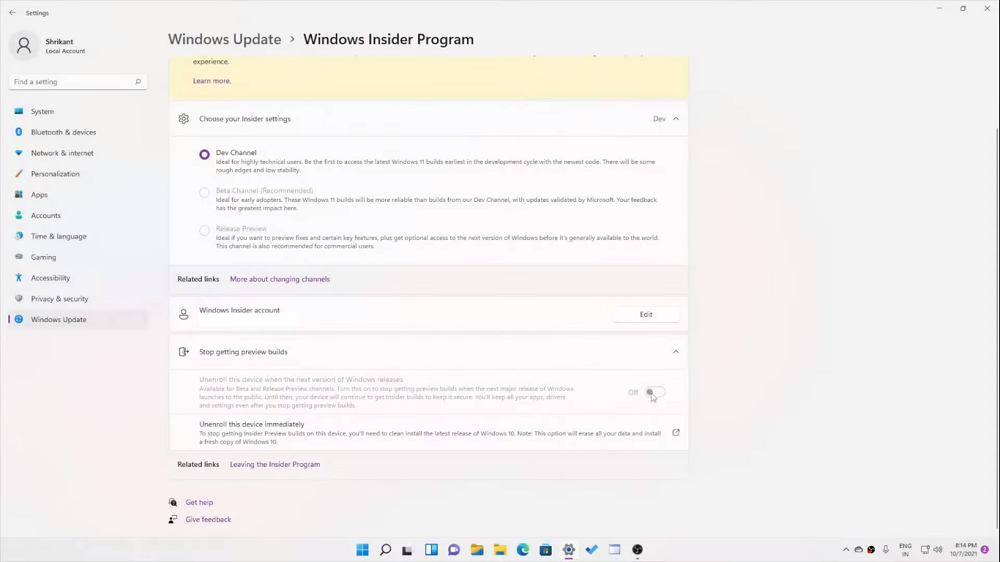The image size is (1000, 562).
Task: Select the Release Preview radio button
Action: 204,230
